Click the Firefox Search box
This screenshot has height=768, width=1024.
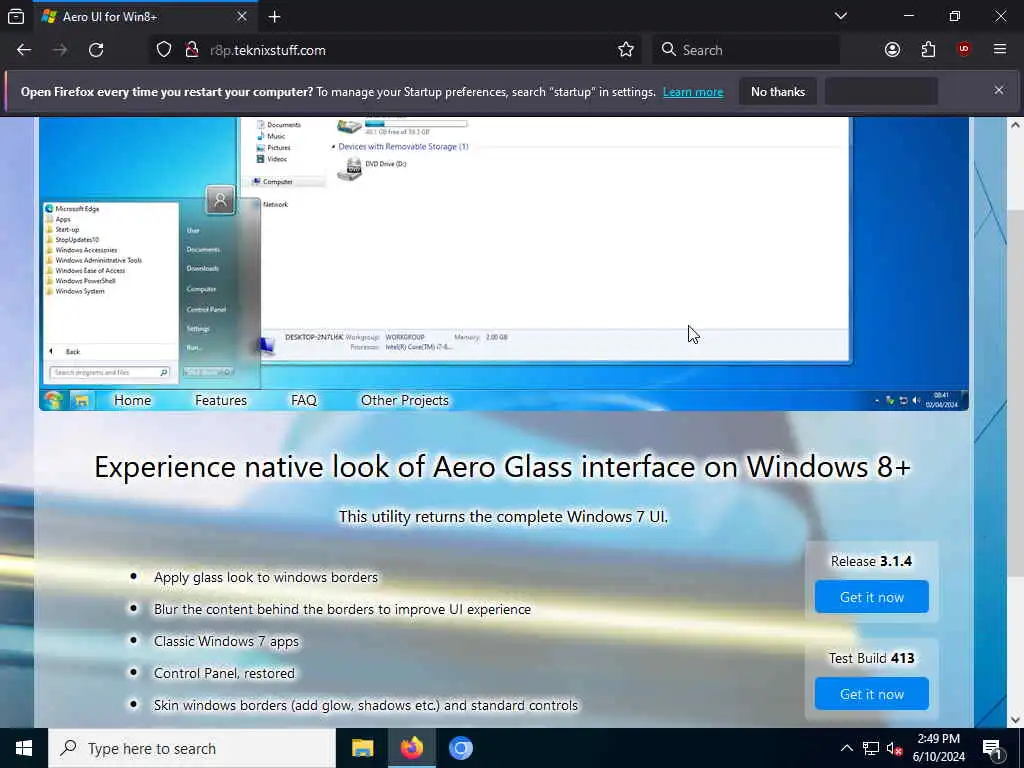point(746,50)
